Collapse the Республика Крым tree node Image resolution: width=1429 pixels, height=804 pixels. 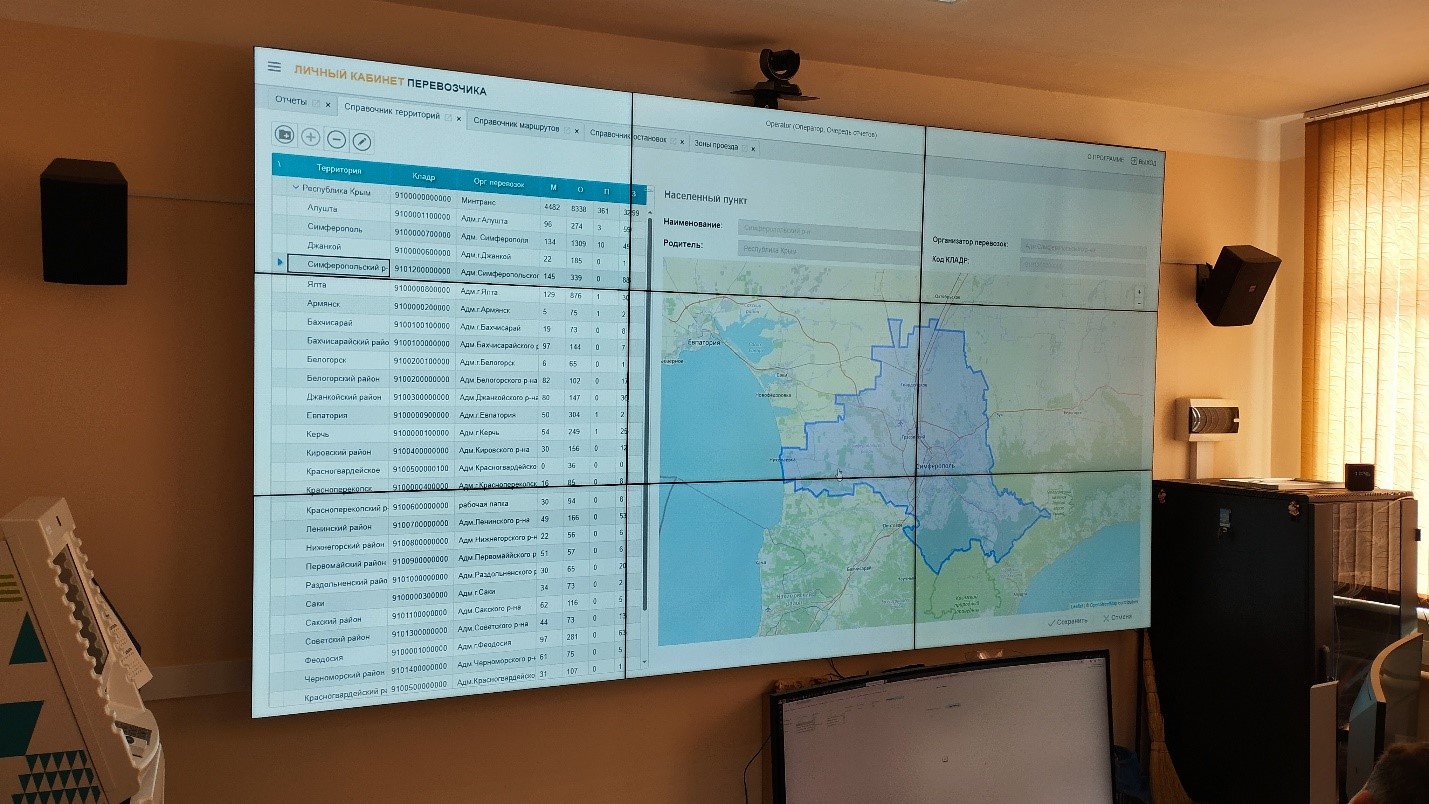click(x=296, y=187)
